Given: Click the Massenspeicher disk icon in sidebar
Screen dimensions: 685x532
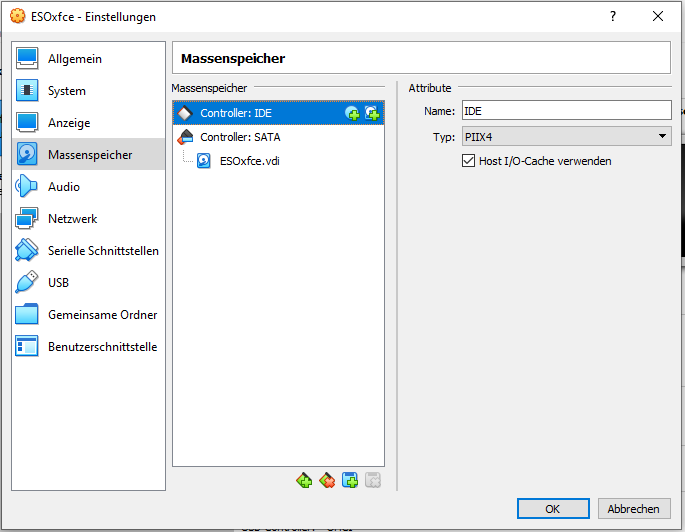Looking at the screenshot, I should [27, 154].
